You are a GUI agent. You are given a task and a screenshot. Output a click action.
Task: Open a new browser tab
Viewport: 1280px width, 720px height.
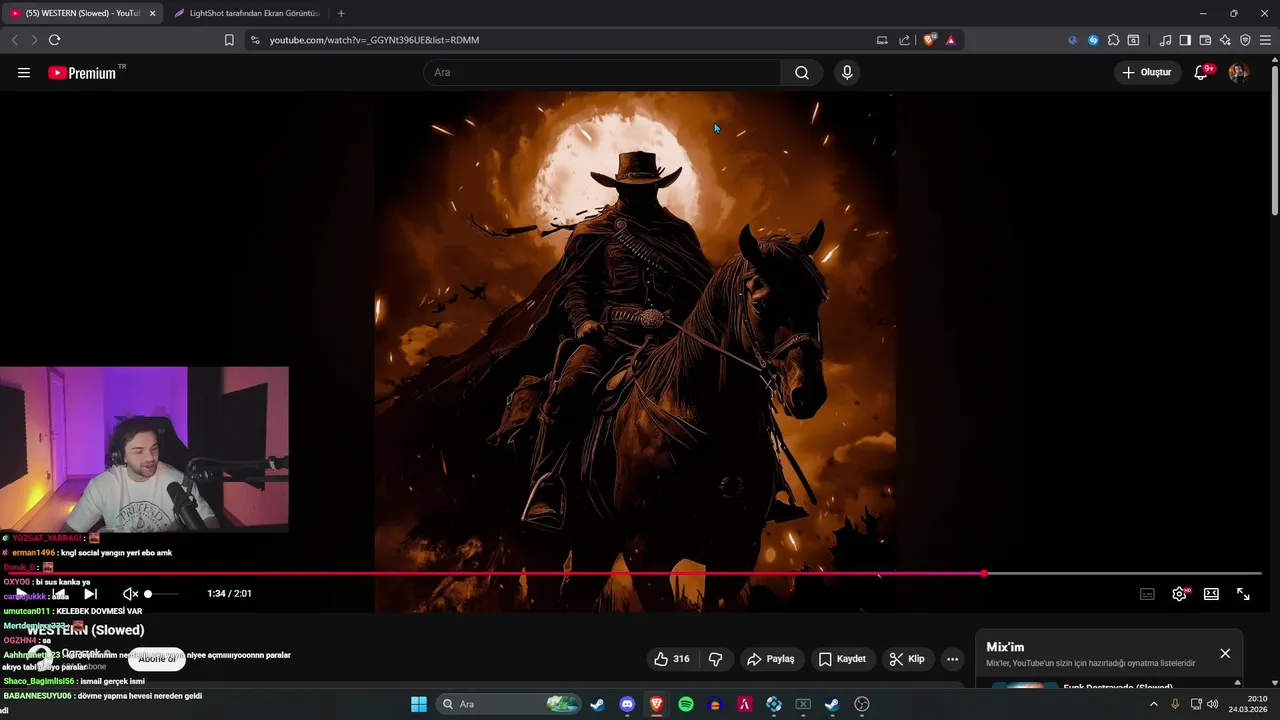click(x=341, y=13)
